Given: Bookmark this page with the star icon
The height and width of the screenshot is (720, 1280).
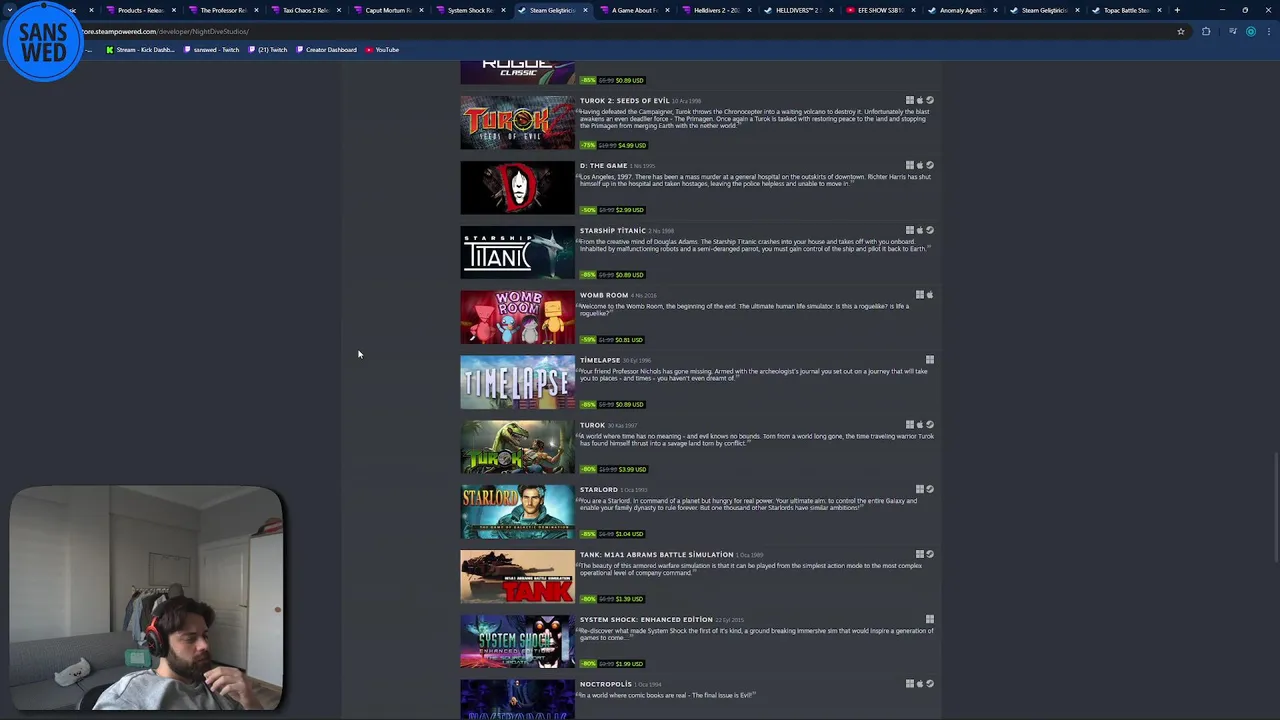Looking at the screenshot, I should click(1181, 31).
